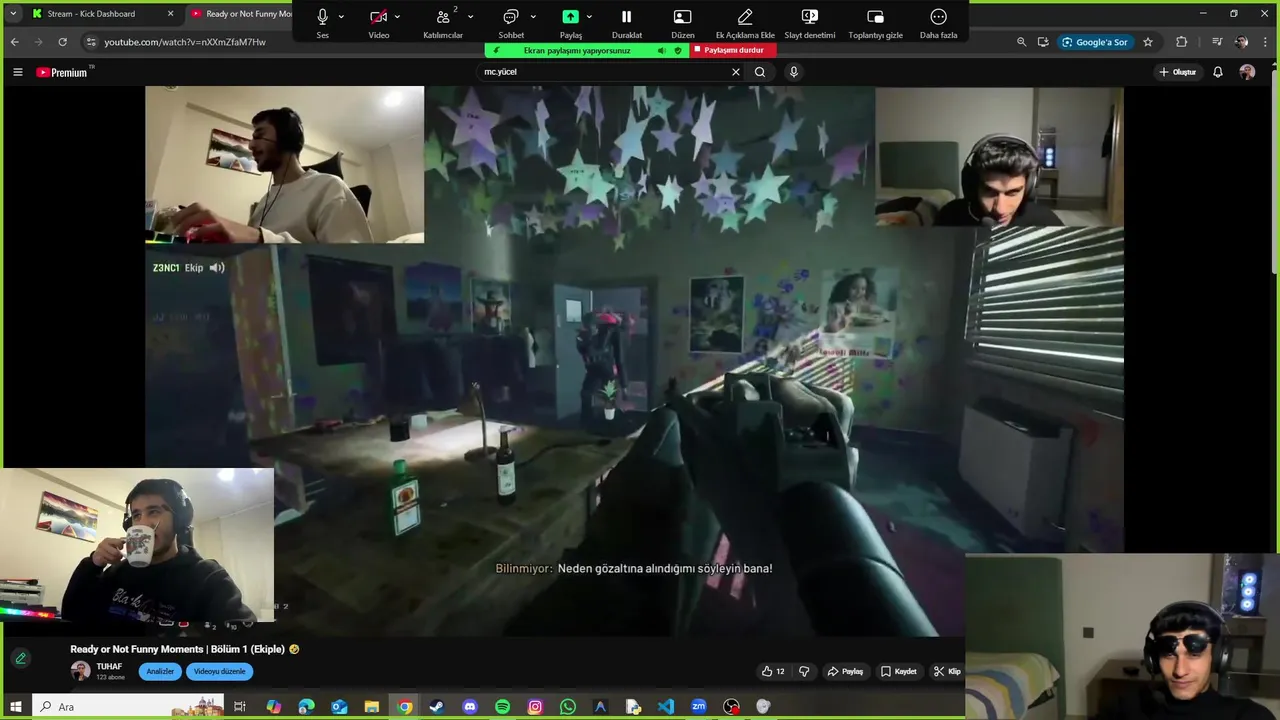Bookmark this page with star icon
Screen dimensions: 1280x720
click(1148, 42)
